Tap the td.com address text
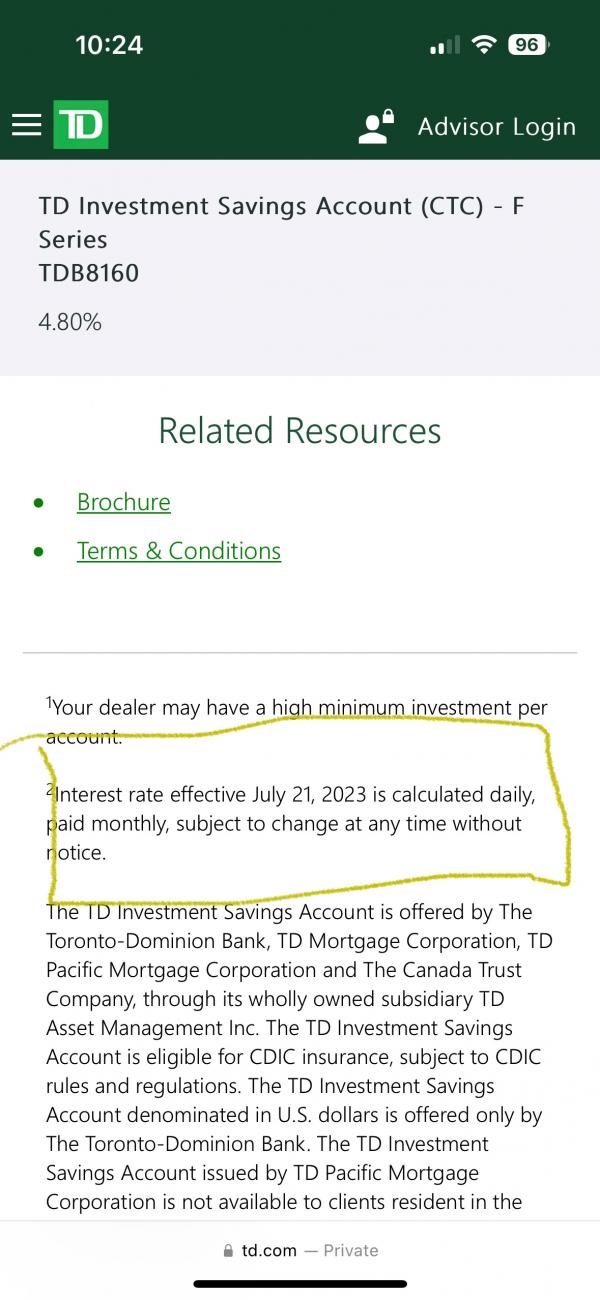Screen dimensions: 600x1300 (x=269, y=1250)
